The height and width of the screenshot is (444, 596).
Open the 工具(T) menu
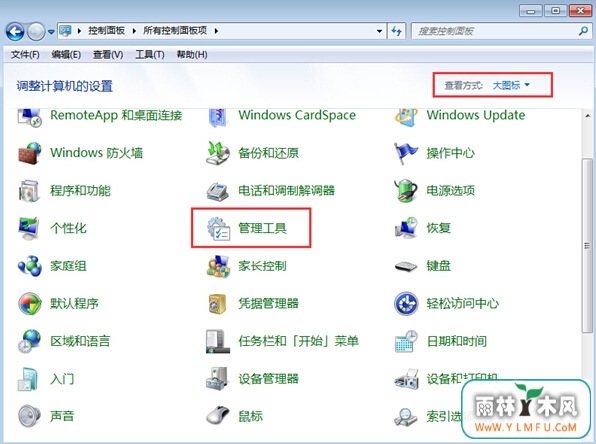pos(150,55)
